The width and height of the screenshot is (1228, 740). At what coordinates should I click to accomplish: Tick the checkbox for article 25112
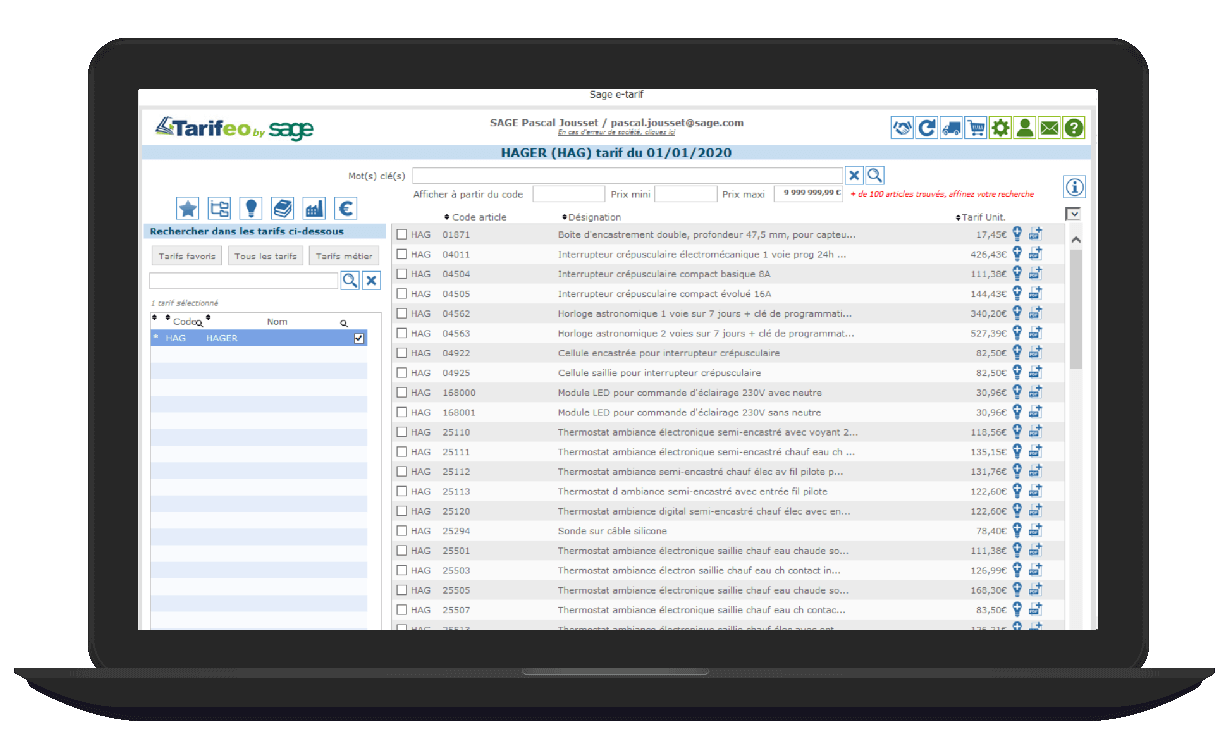[x=401, y=471]
